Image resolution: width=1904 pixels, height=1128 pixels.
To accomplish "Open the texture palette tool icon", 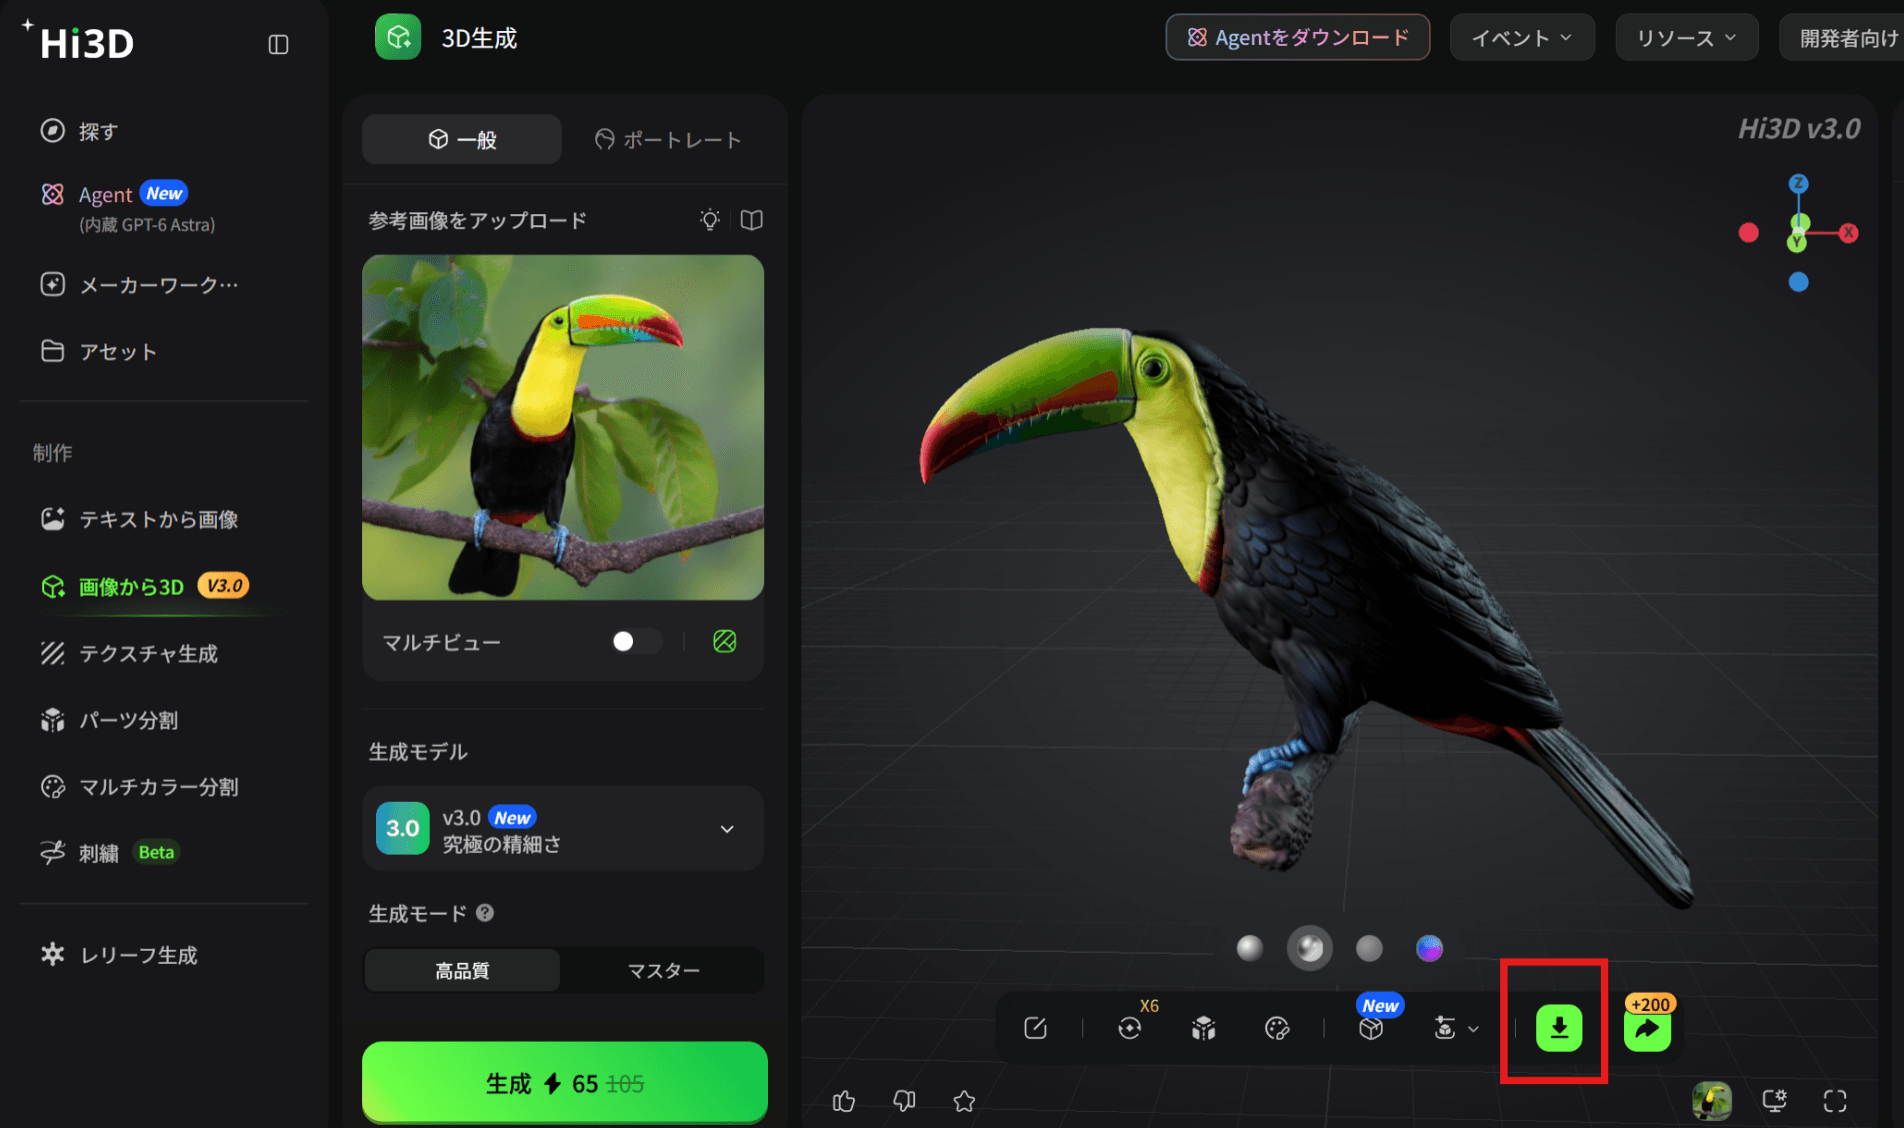I will point(1277,1028).
